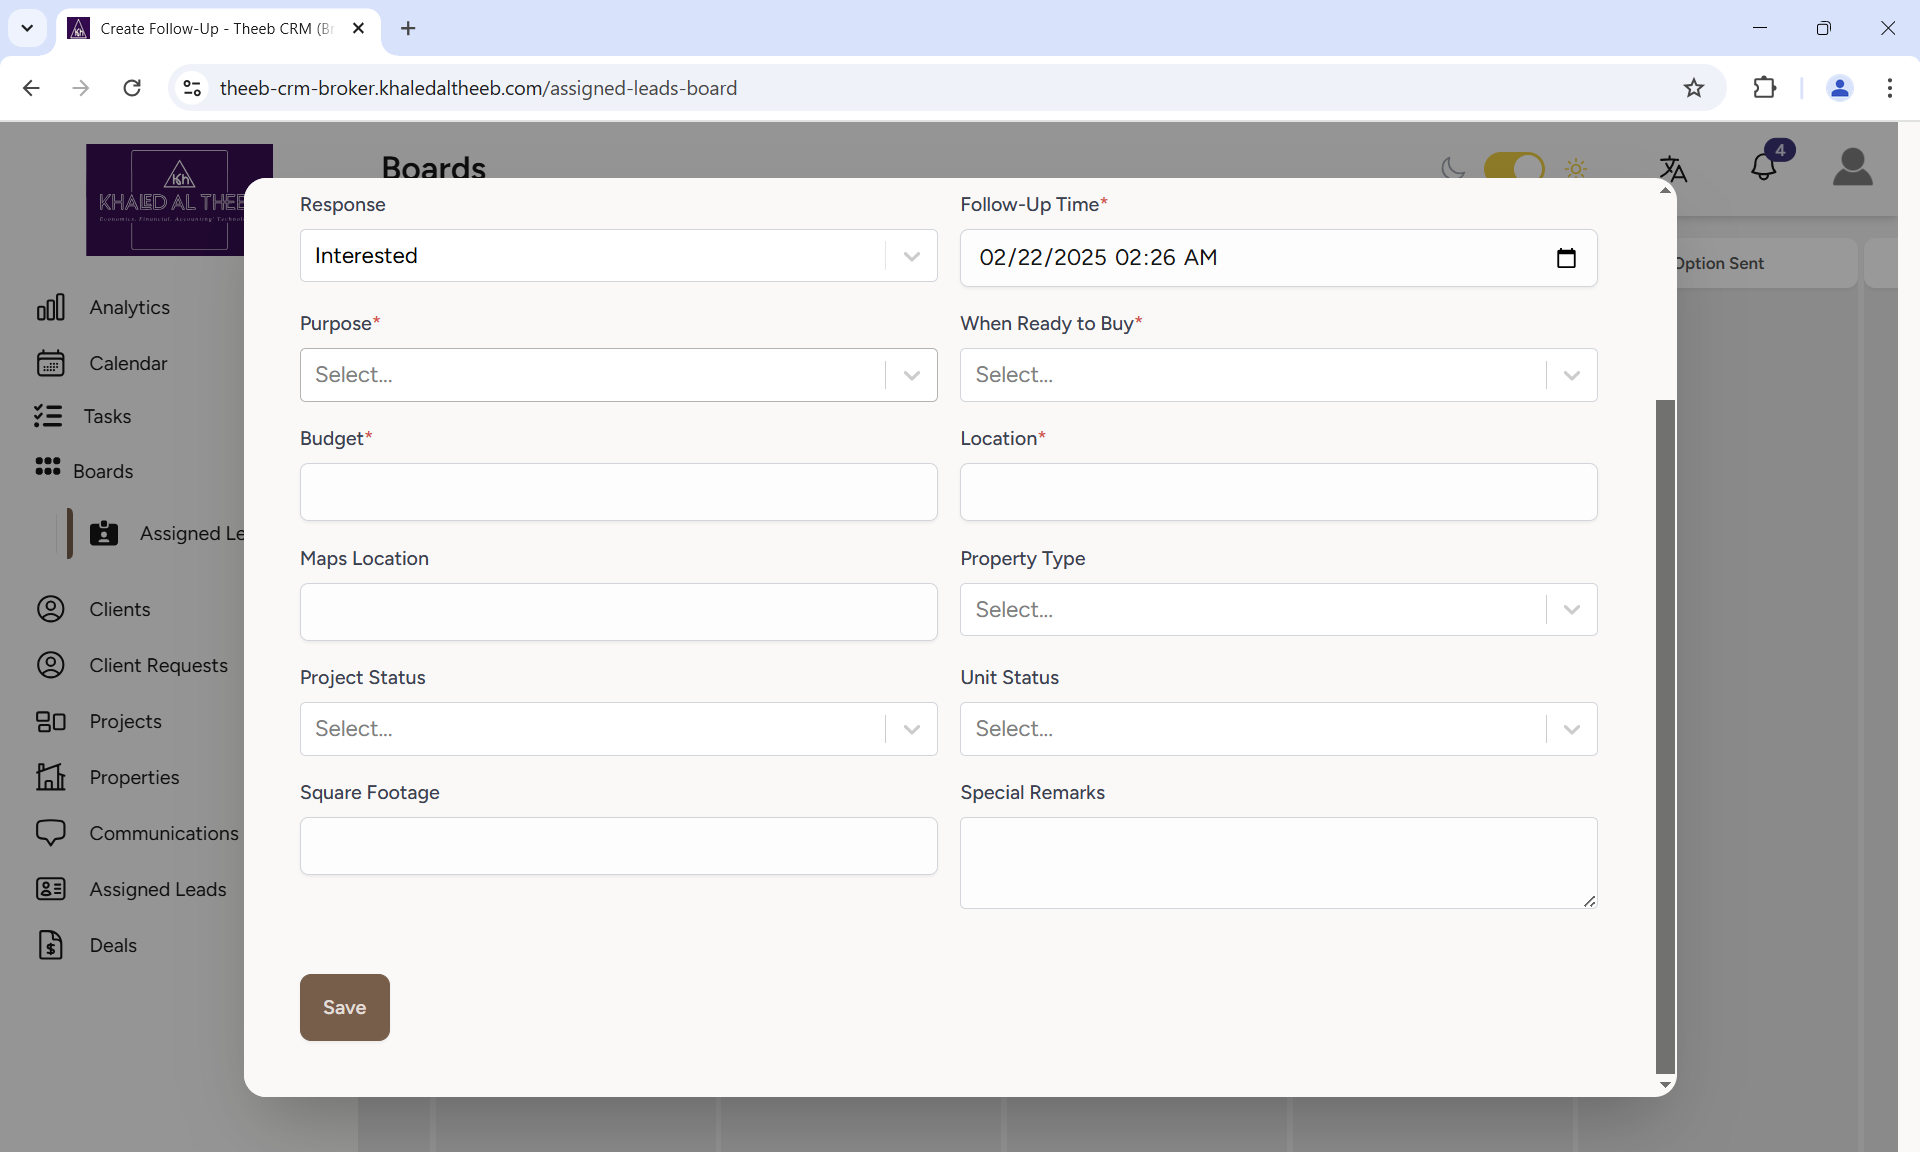Open the user profile avatar icon
Viewport: 1920px width, 1152px height.
[x=1852, y=167]
